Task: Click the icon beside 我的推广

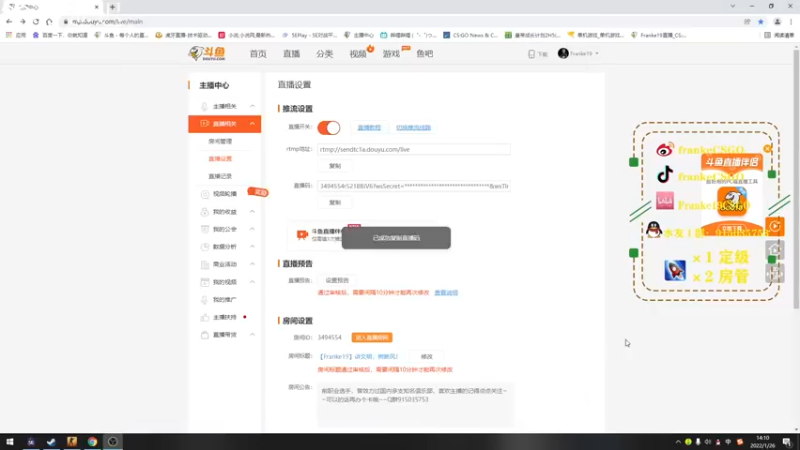Action: pyautogui.click(x=205, y=299)
